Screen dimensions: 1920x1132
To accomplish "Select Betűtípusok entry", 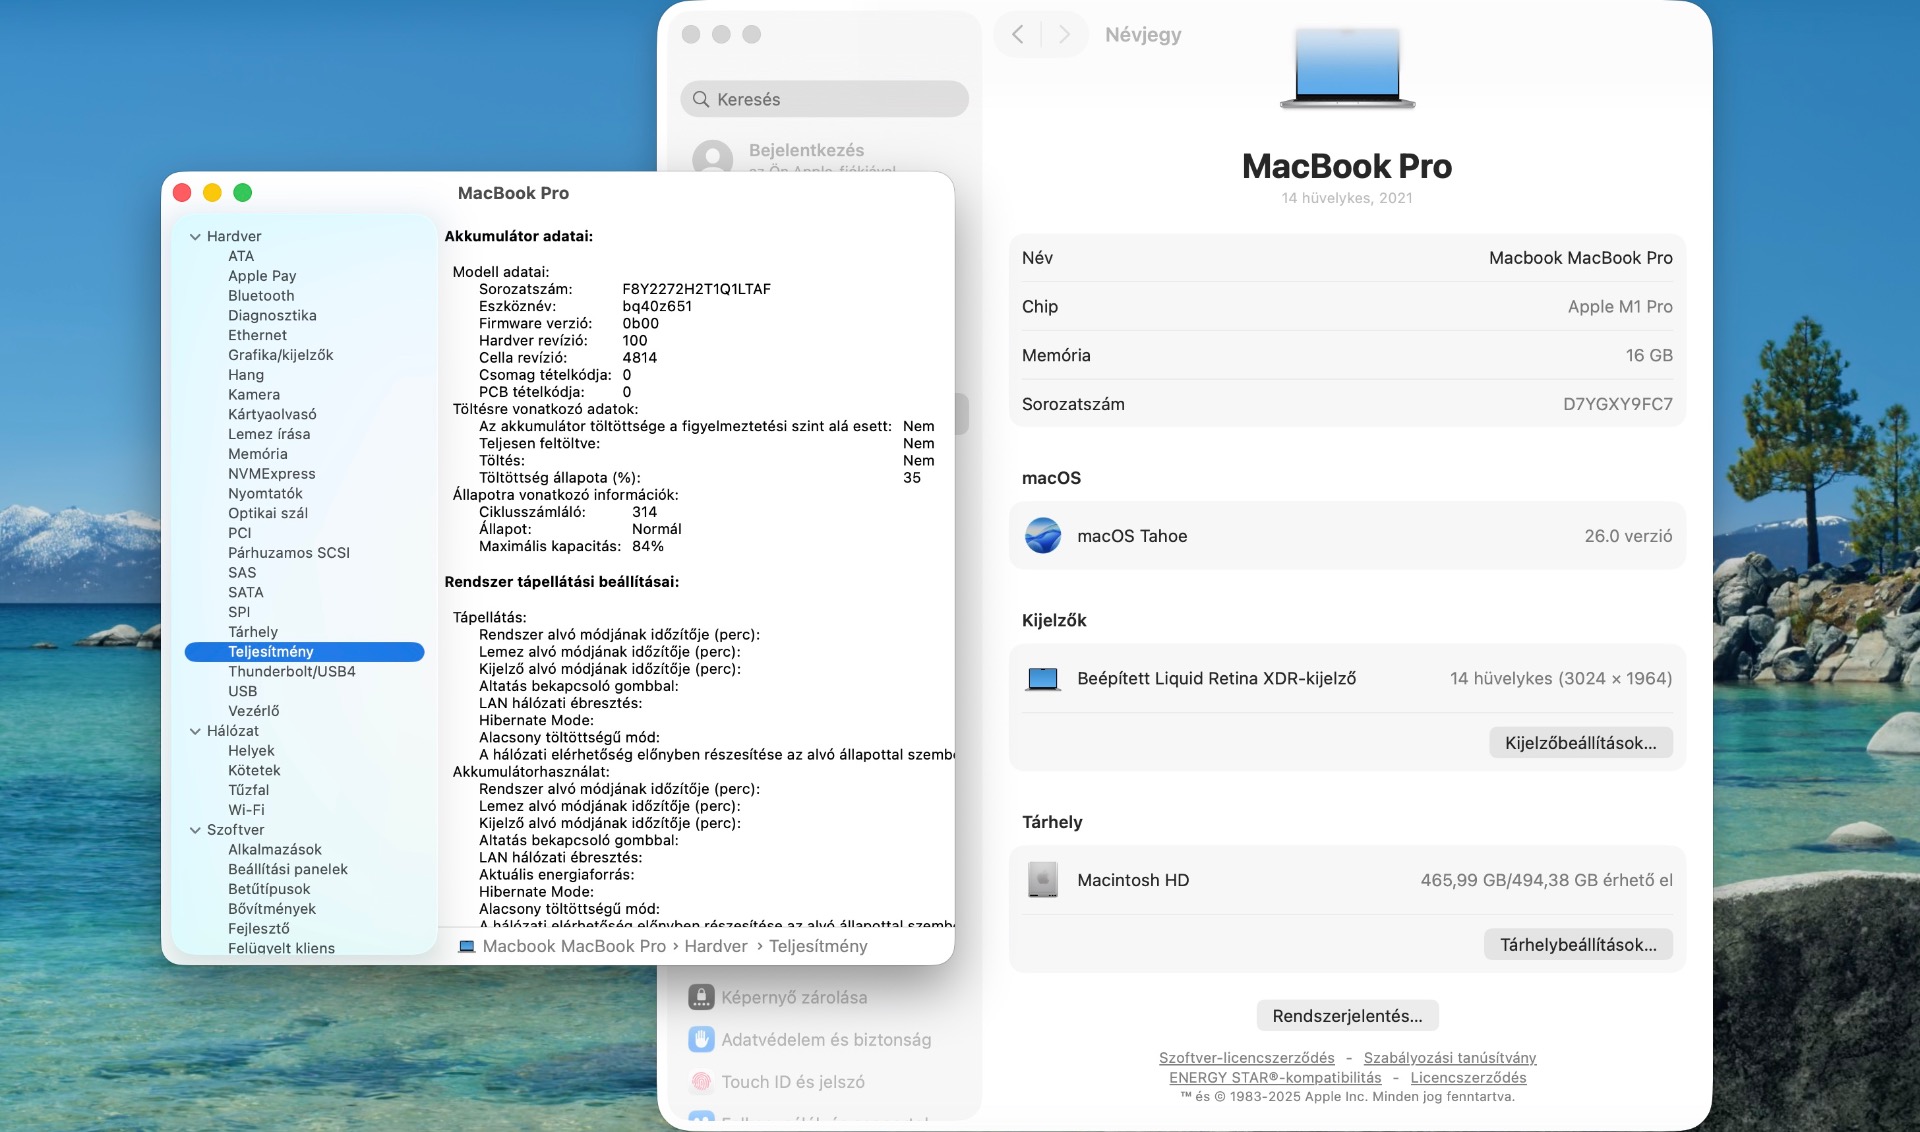I will (x=269, y=889).
